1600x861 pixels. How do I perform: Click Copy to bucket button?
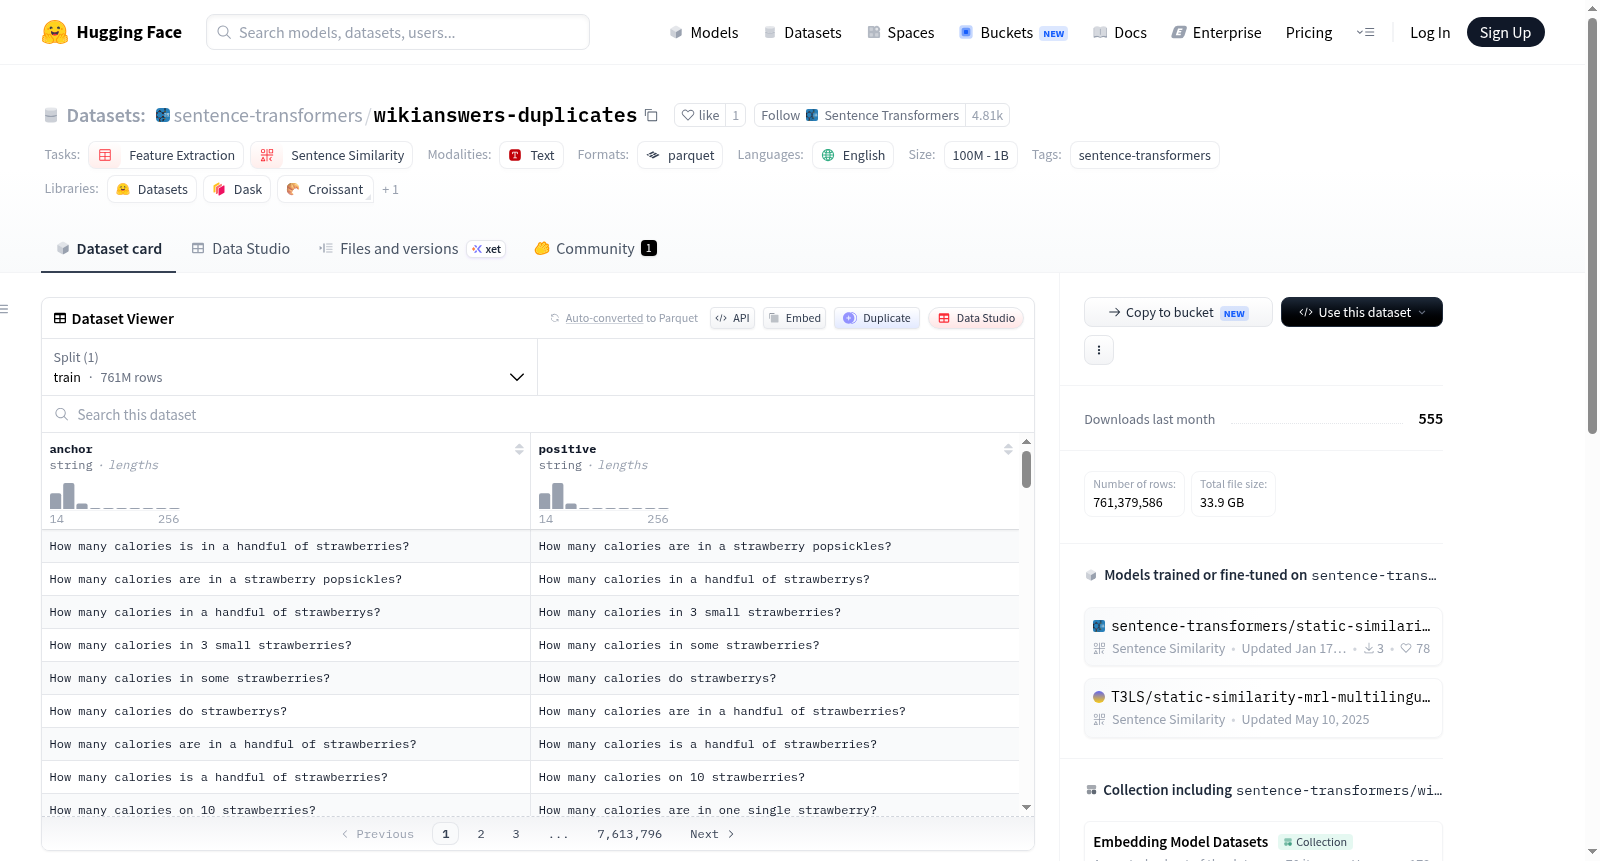pos(1178,312)
